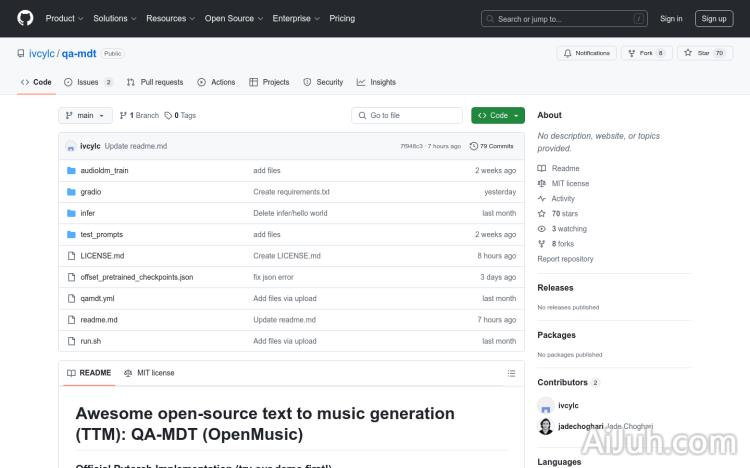Click the 'Delete infer/hello world' commit message
The image size is (750, 468).
290,213
